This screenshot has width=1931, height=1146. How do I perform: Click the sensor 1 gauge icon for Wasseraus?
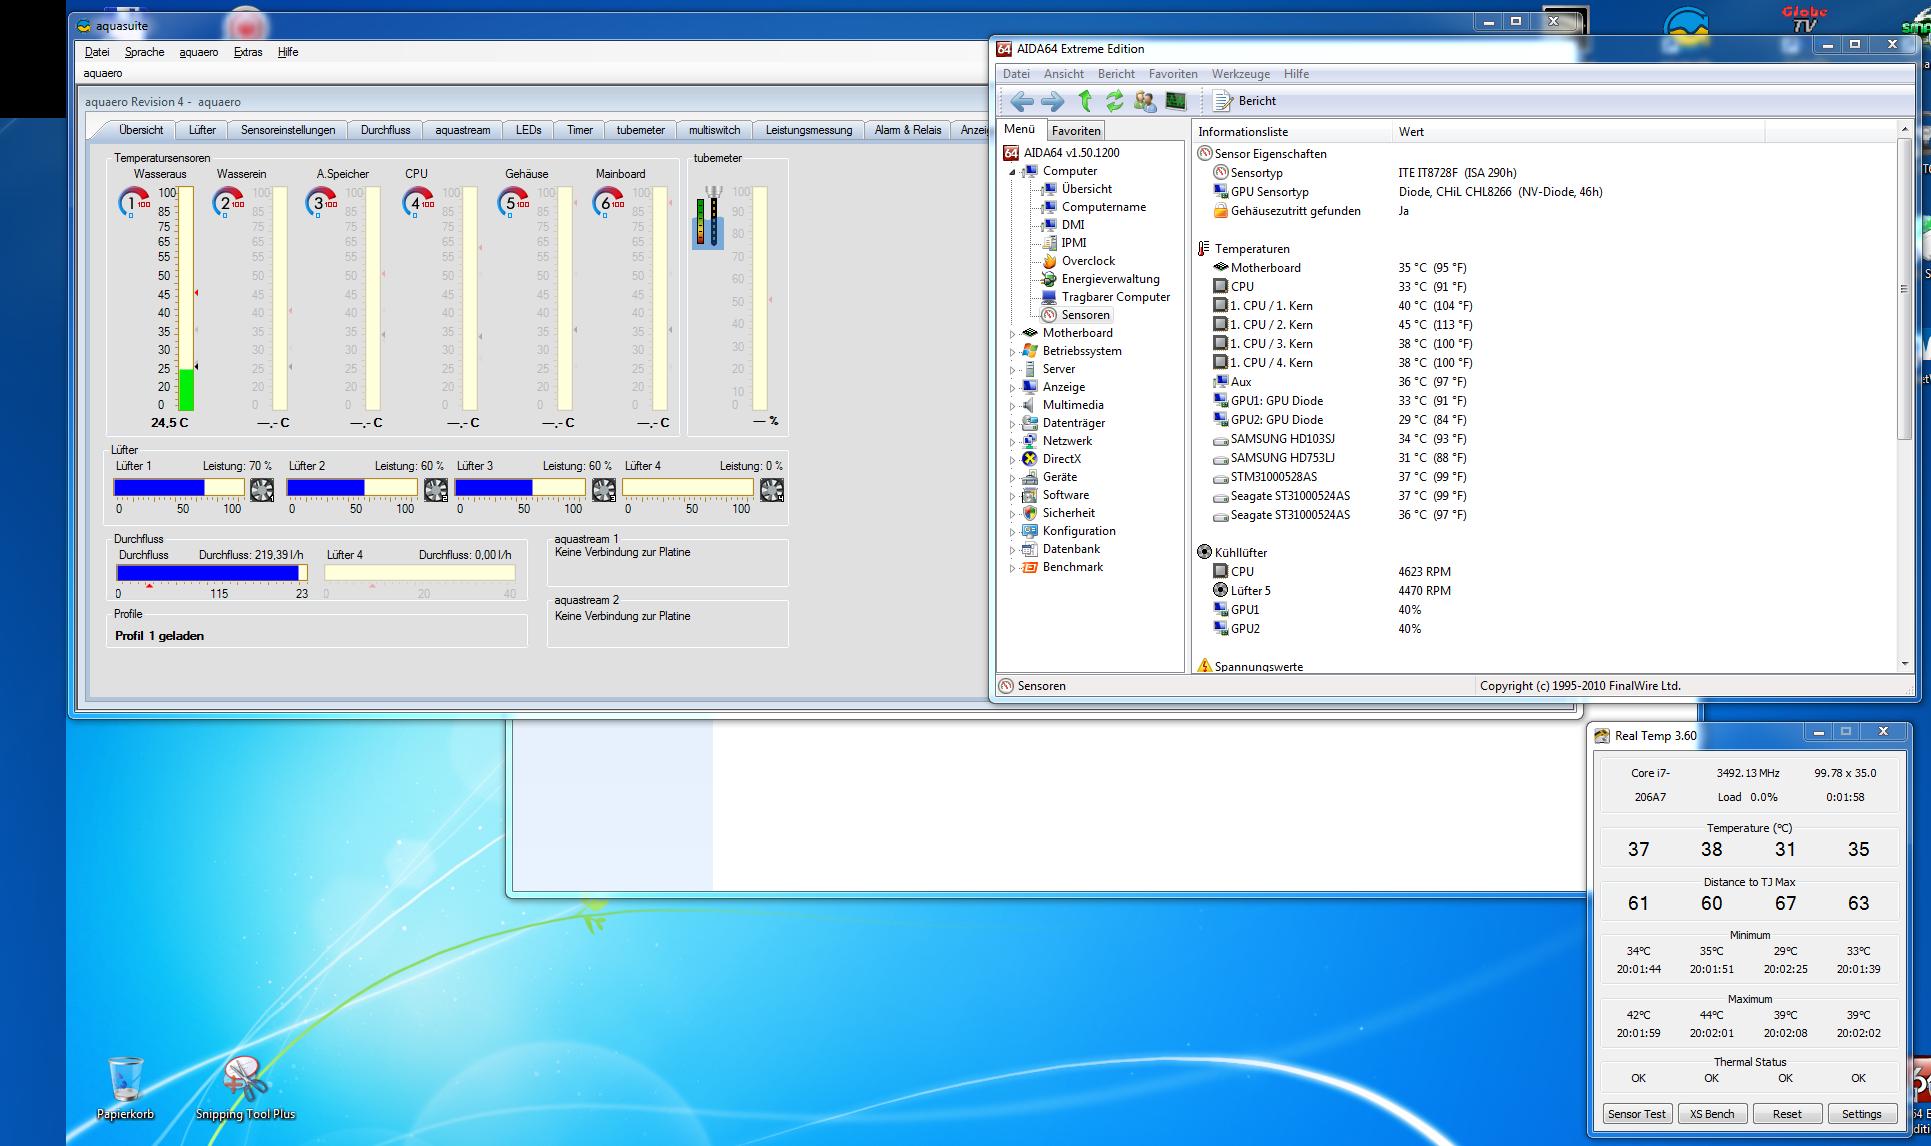click(133, 203)
